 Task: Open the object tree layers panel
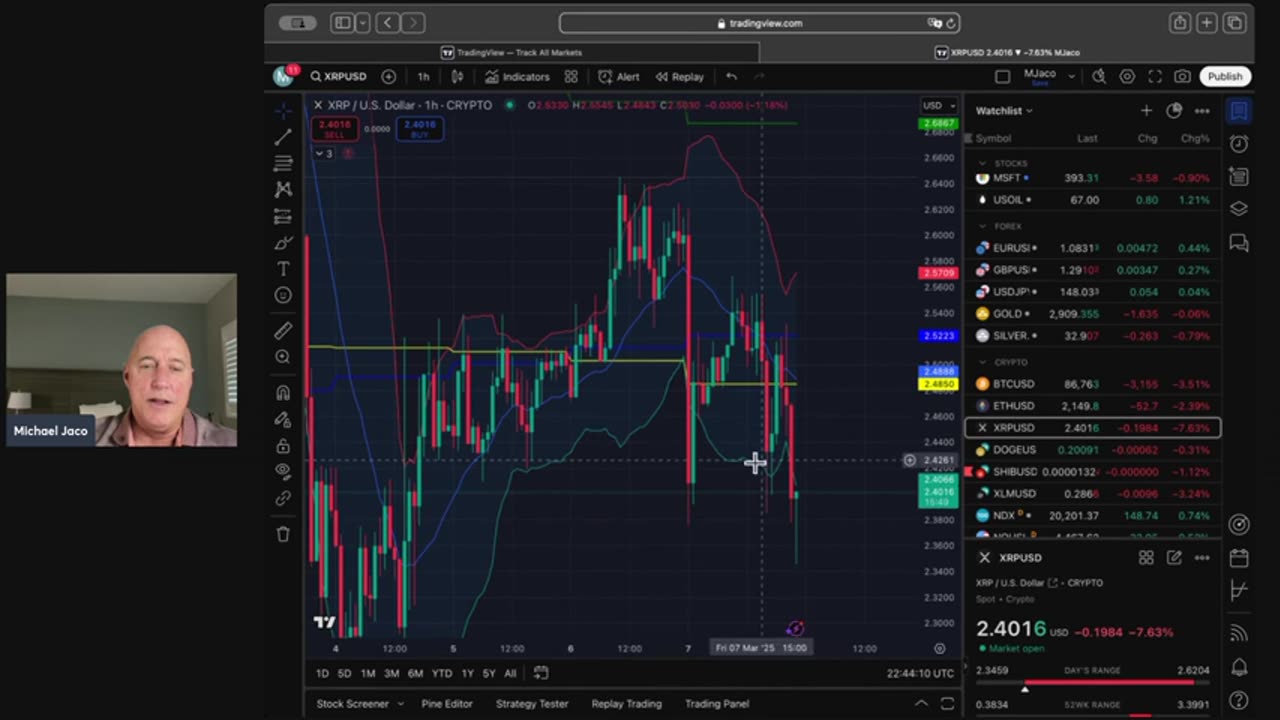point(1239,209)
